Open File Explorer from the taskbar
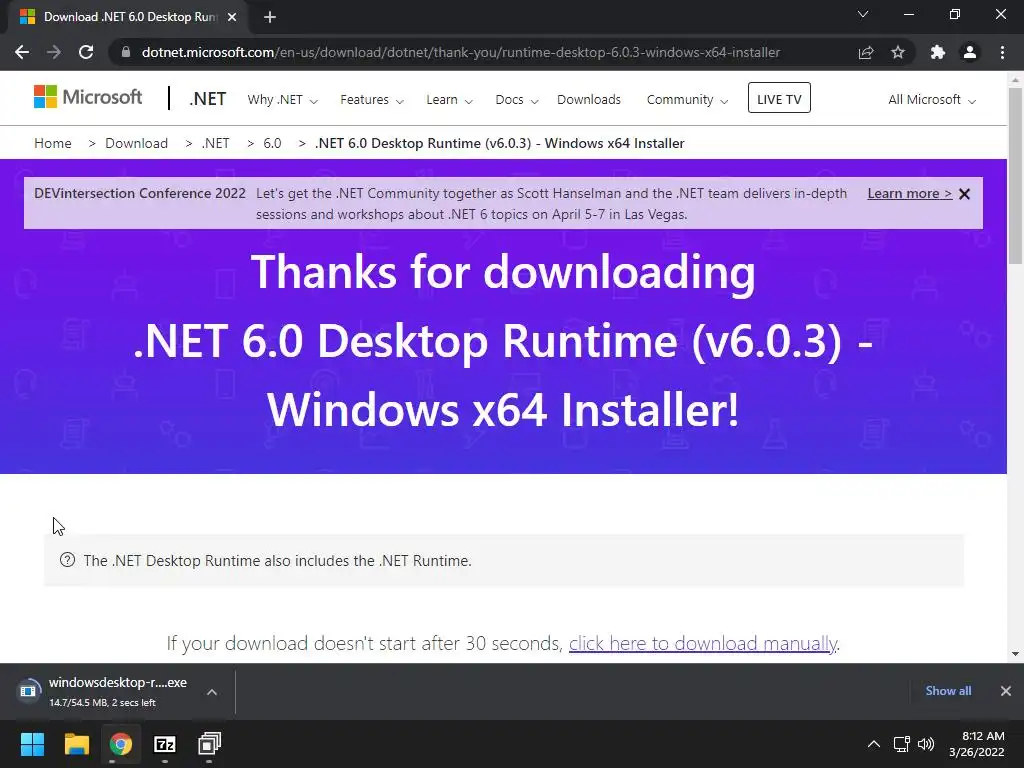Image resolution: width=1024 pixels, height=768 pixels. (x=76, y=744)
